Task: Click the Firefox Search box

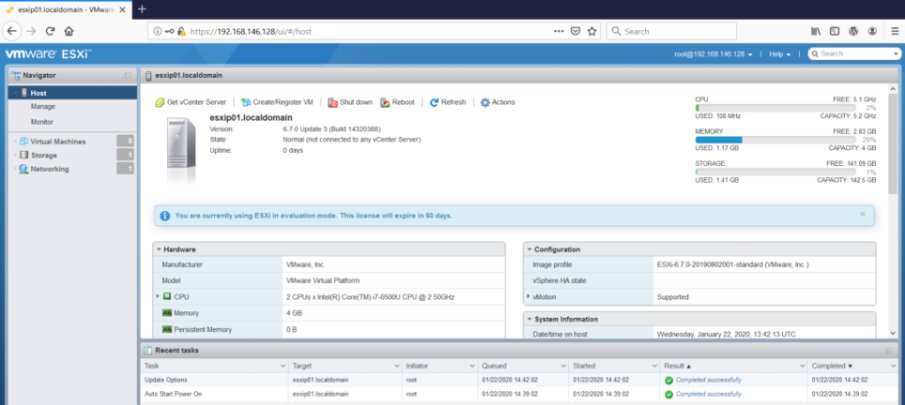Action: (671, 31)
